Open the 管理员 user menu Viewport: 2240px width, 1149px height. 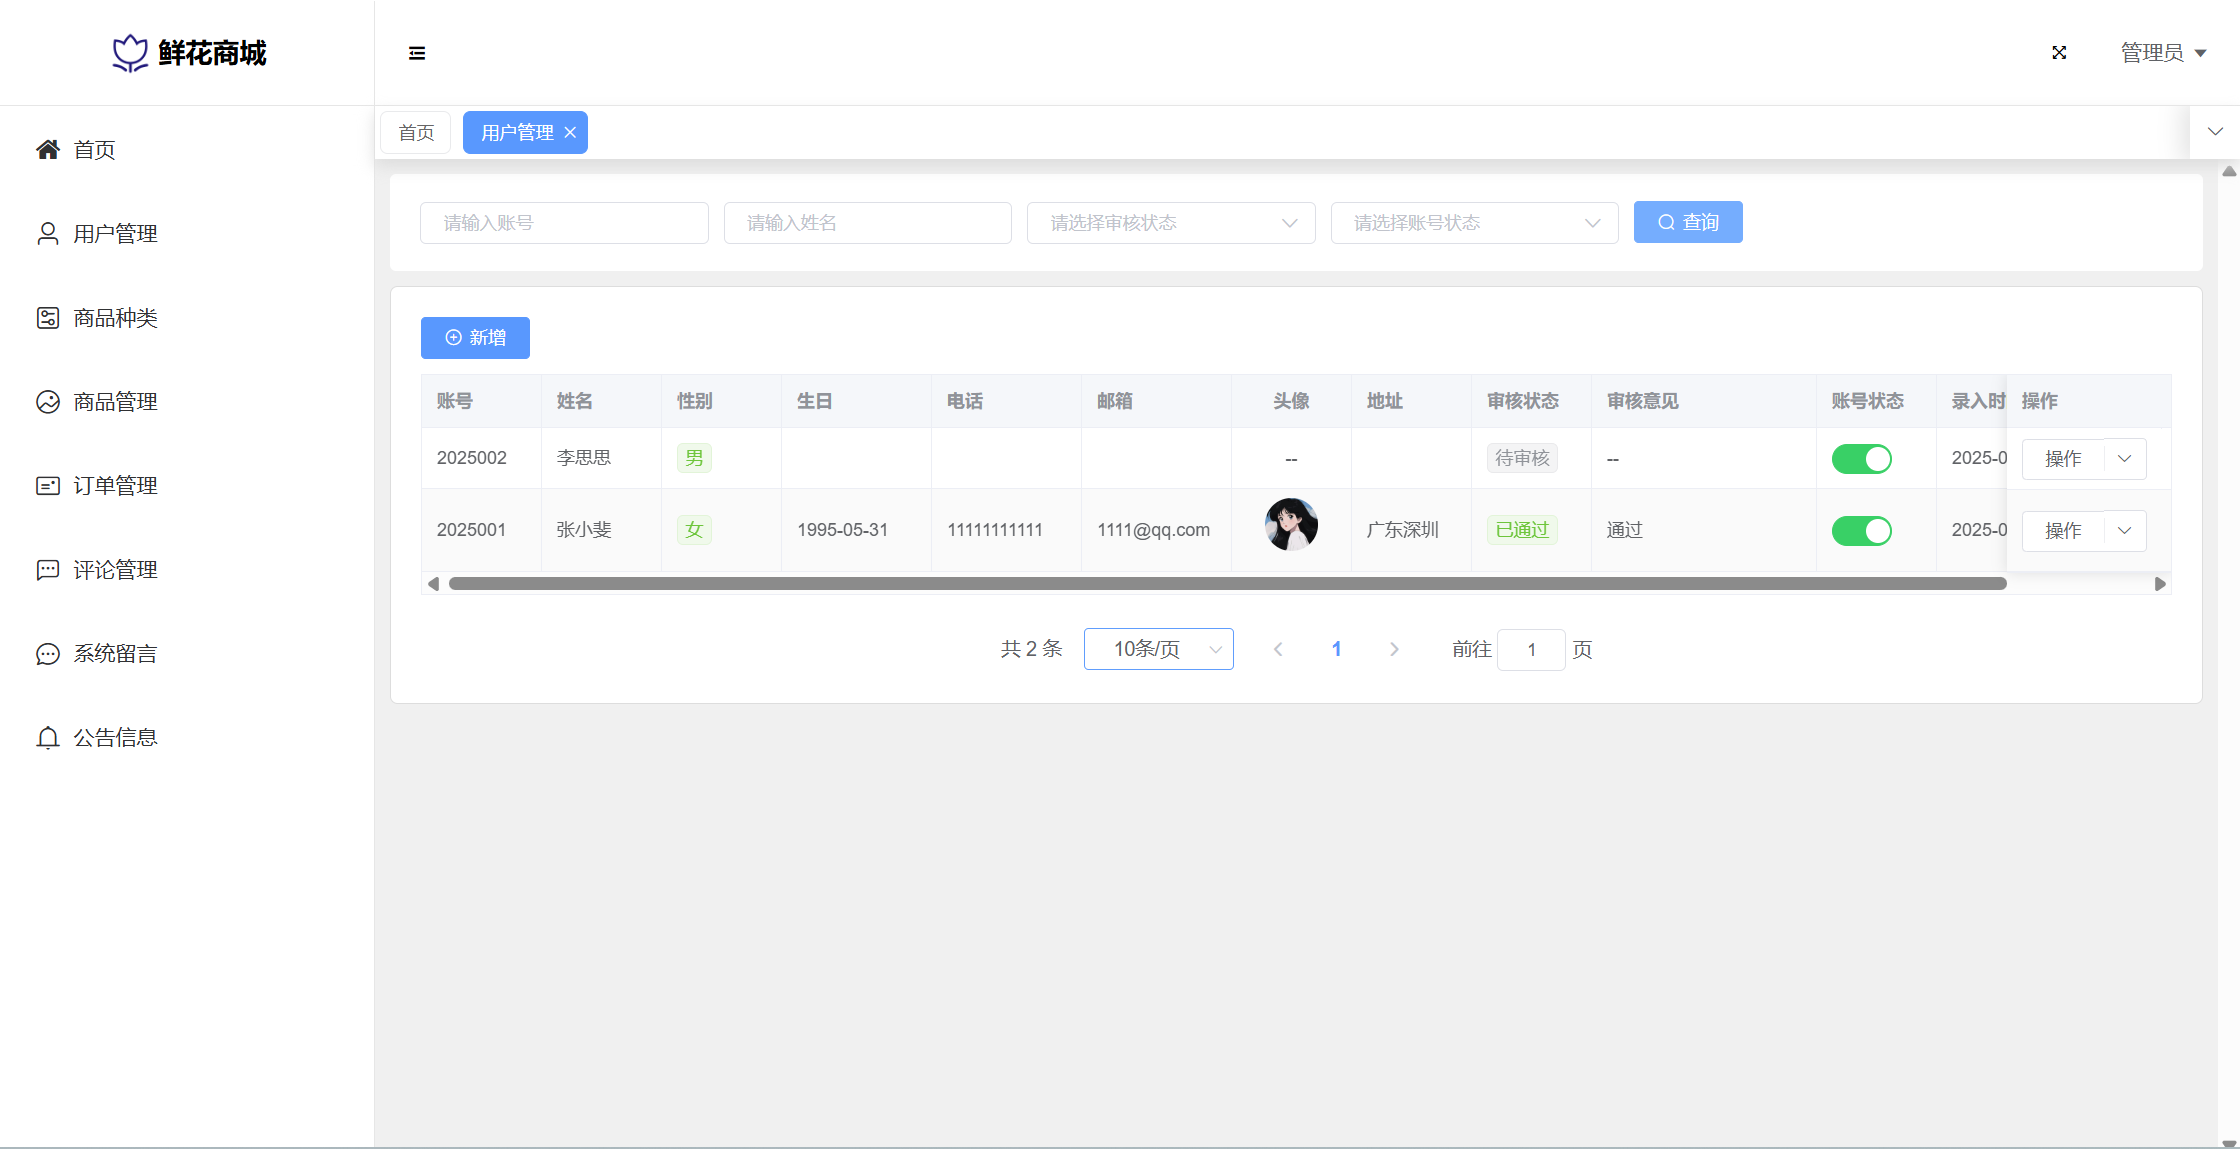click(x=2163, y=53)
